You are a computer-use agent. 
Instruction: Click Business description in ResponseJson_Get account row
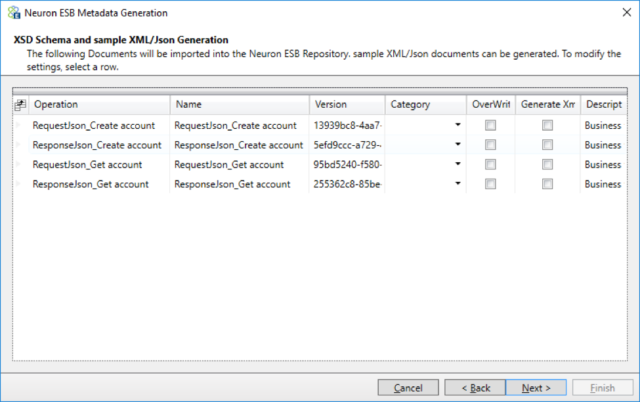603,184
